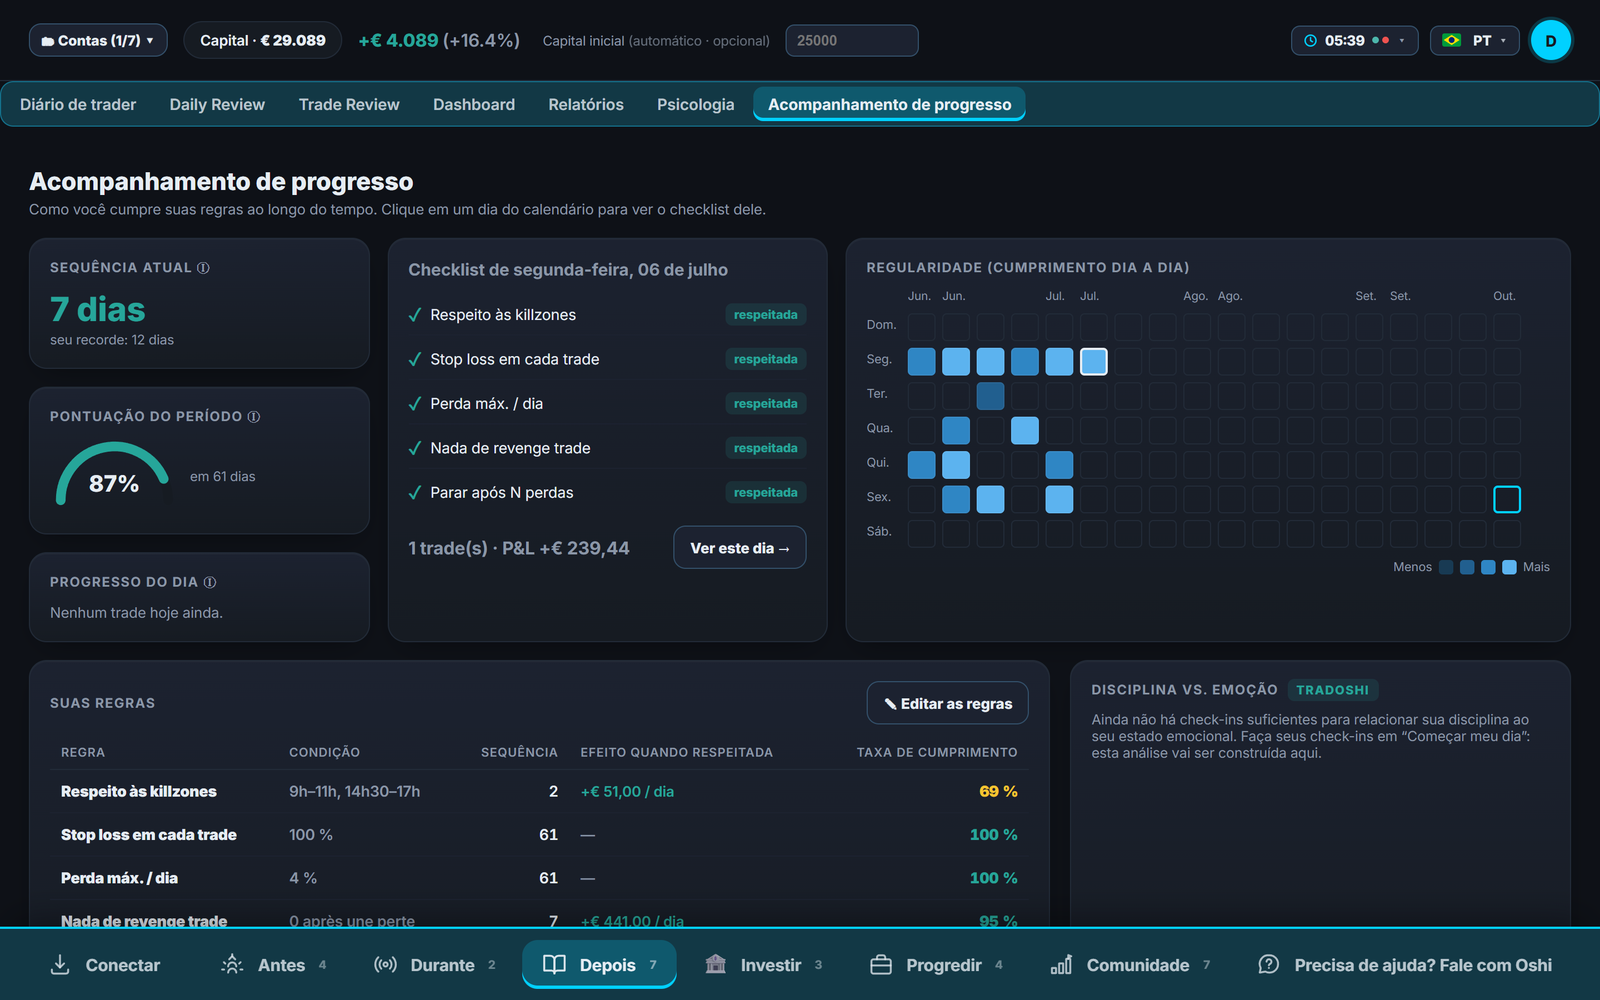1600x1000 pixels.
Task: Select the highlighted Monday July calendar cell
Action: [x=1094, y=362]
